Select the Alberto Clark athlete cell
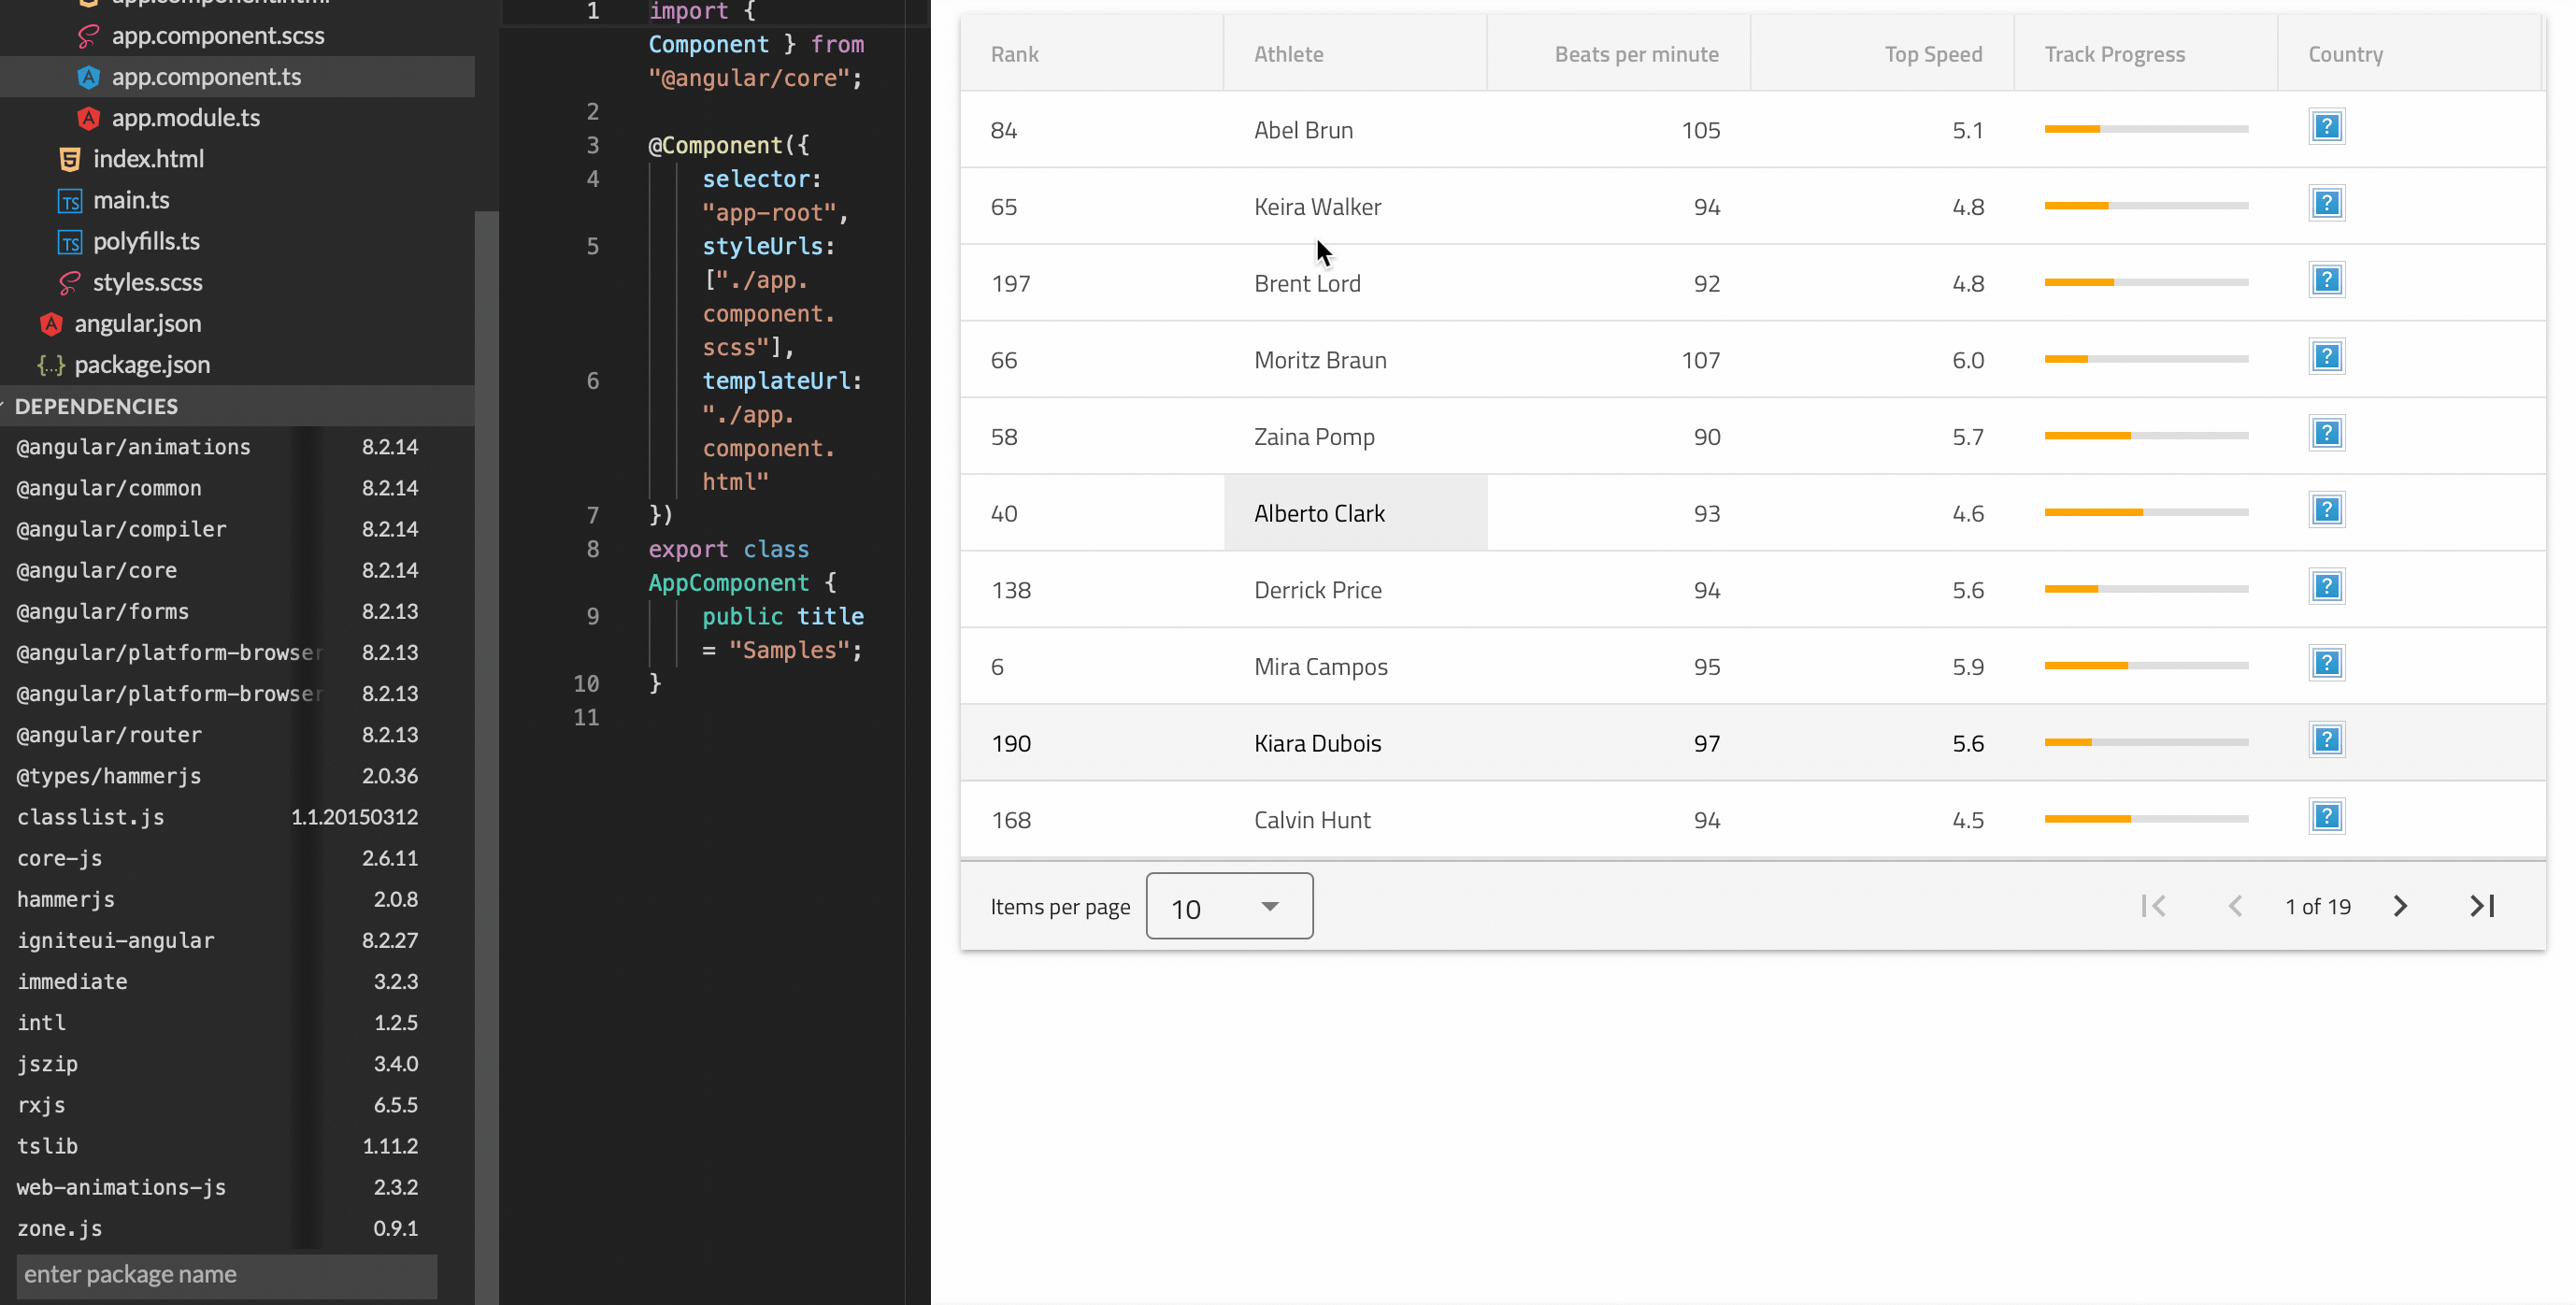 coord(1355,513)
